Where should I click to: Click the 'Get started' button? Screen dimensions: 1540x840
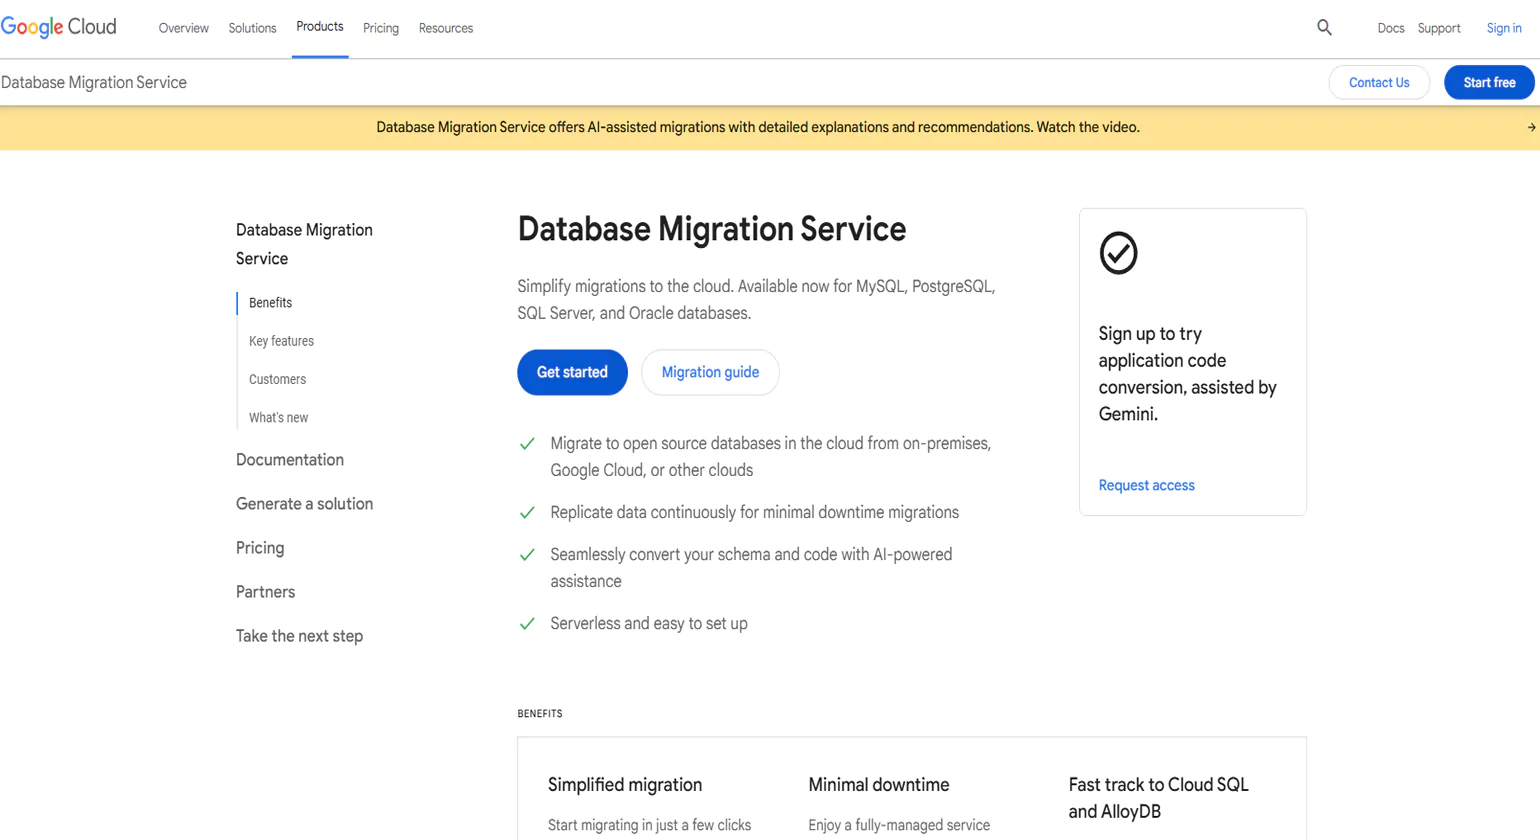571,372
